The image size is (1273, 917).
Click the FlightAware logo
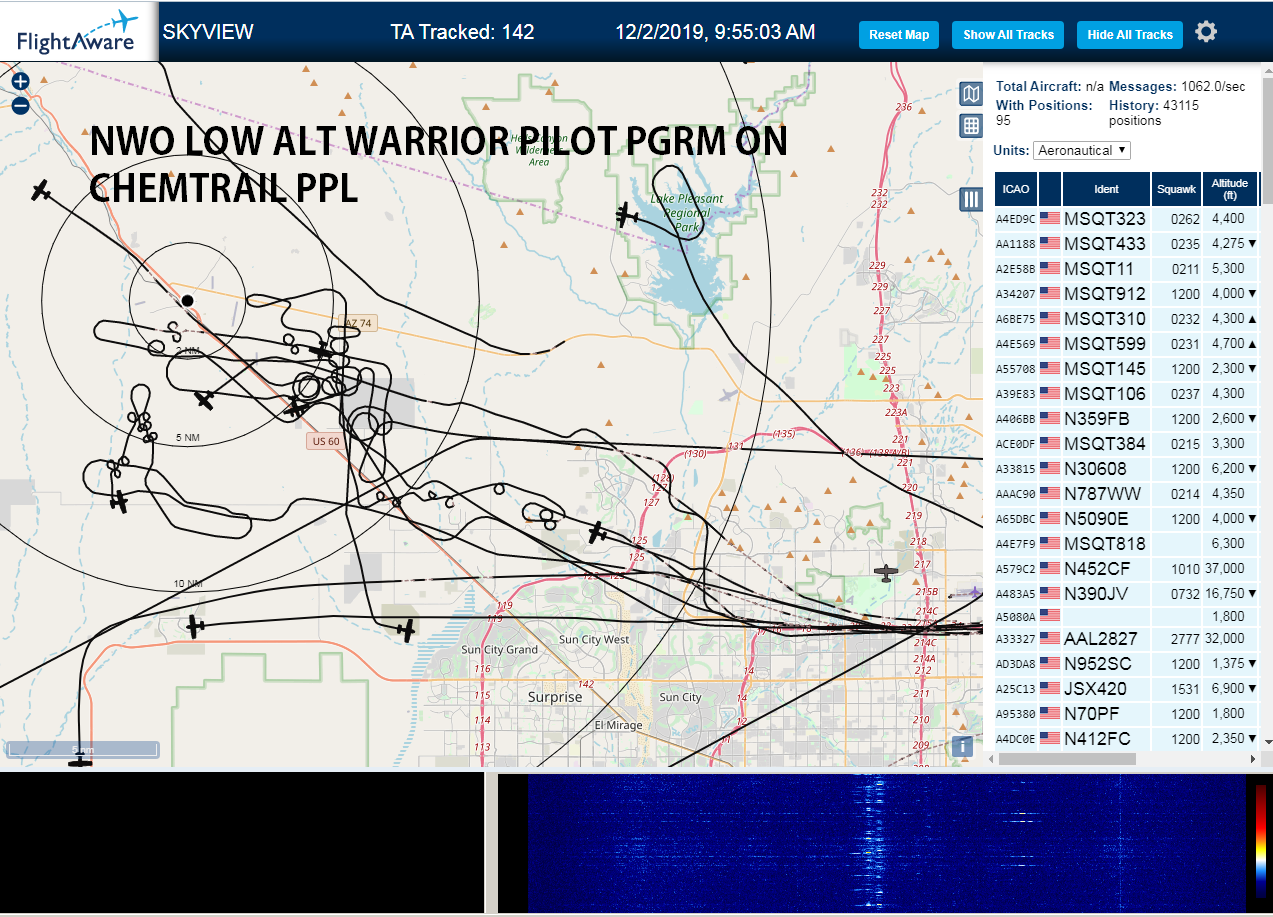(78, 31)
